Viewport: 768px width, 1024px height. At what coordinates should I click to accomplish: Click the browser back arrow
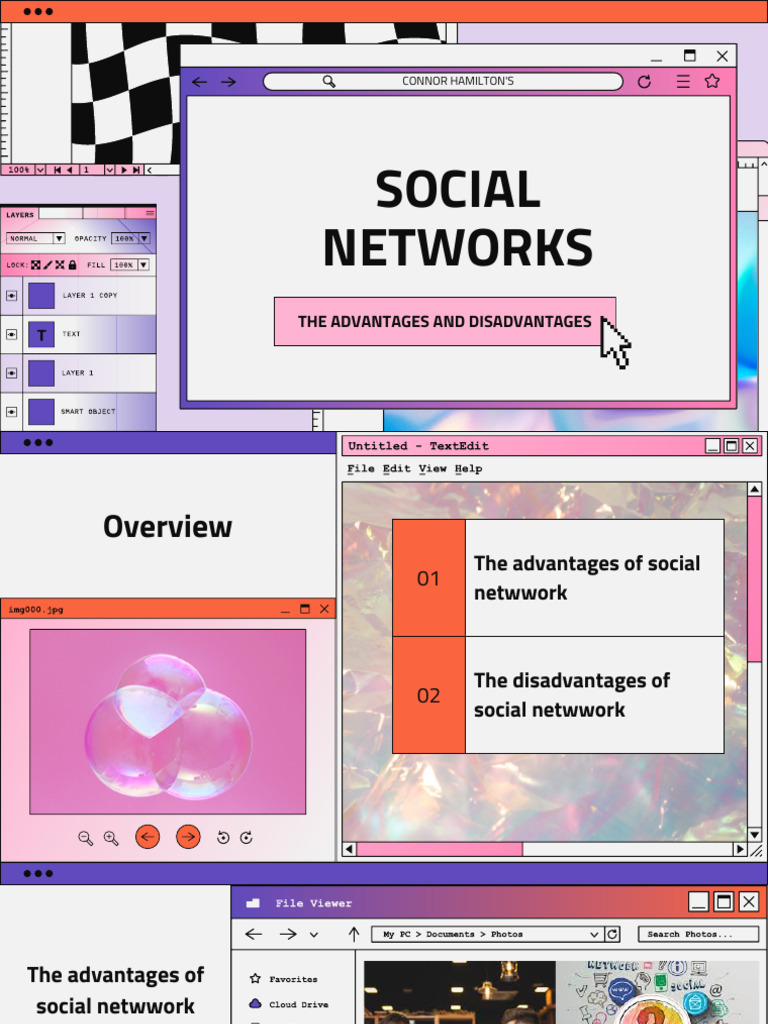(x=199, y=82)
